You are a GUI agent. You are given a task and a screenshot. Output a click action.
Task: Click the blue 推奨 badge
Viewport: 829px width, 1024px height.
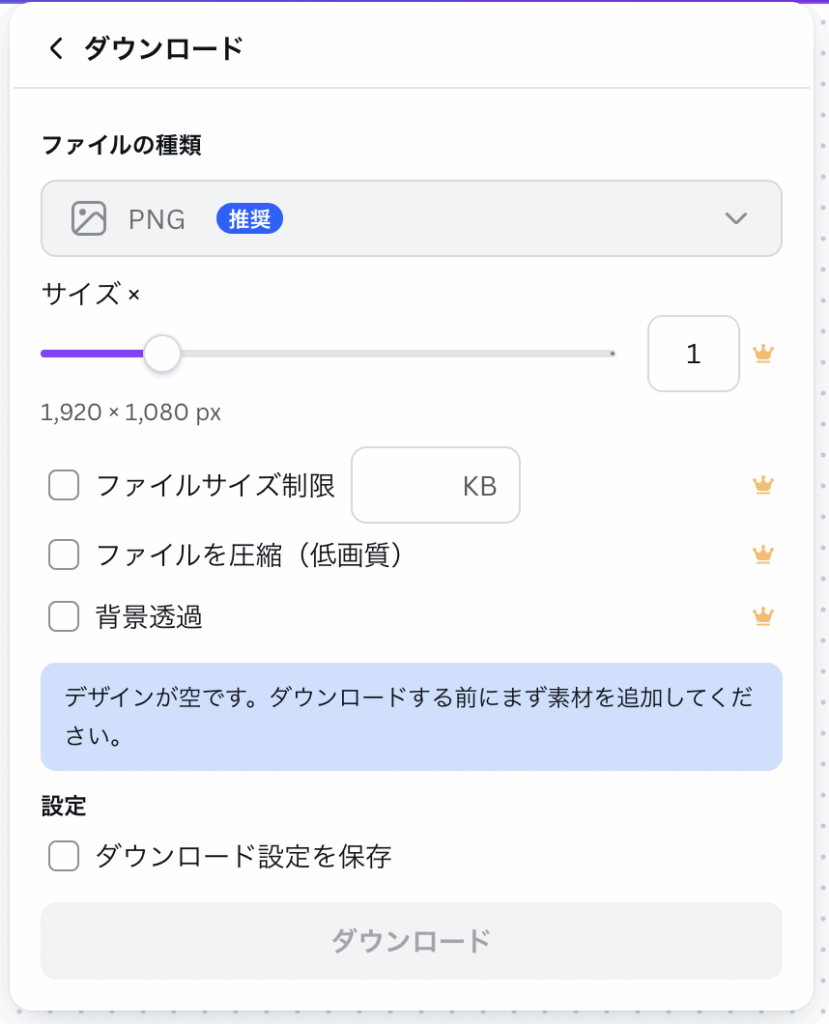[x=250, y=219]
